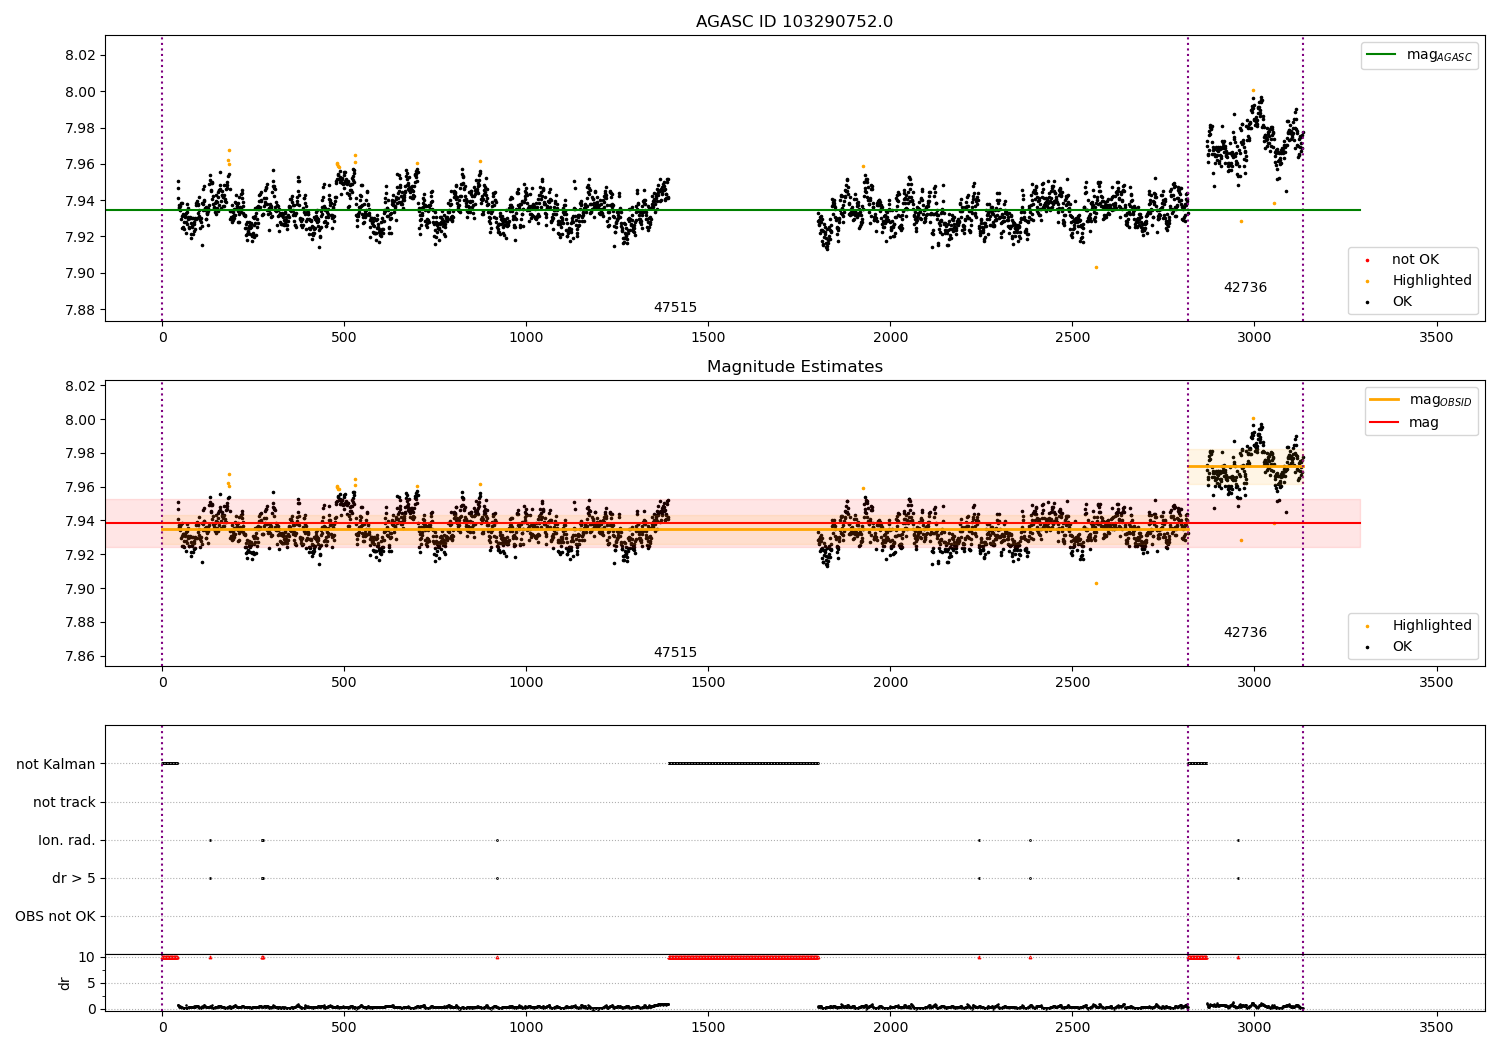Screen dimensions: 1500x1050
Task: Click the 3000 x-tick under the top plot
Action: [1254, 337]
